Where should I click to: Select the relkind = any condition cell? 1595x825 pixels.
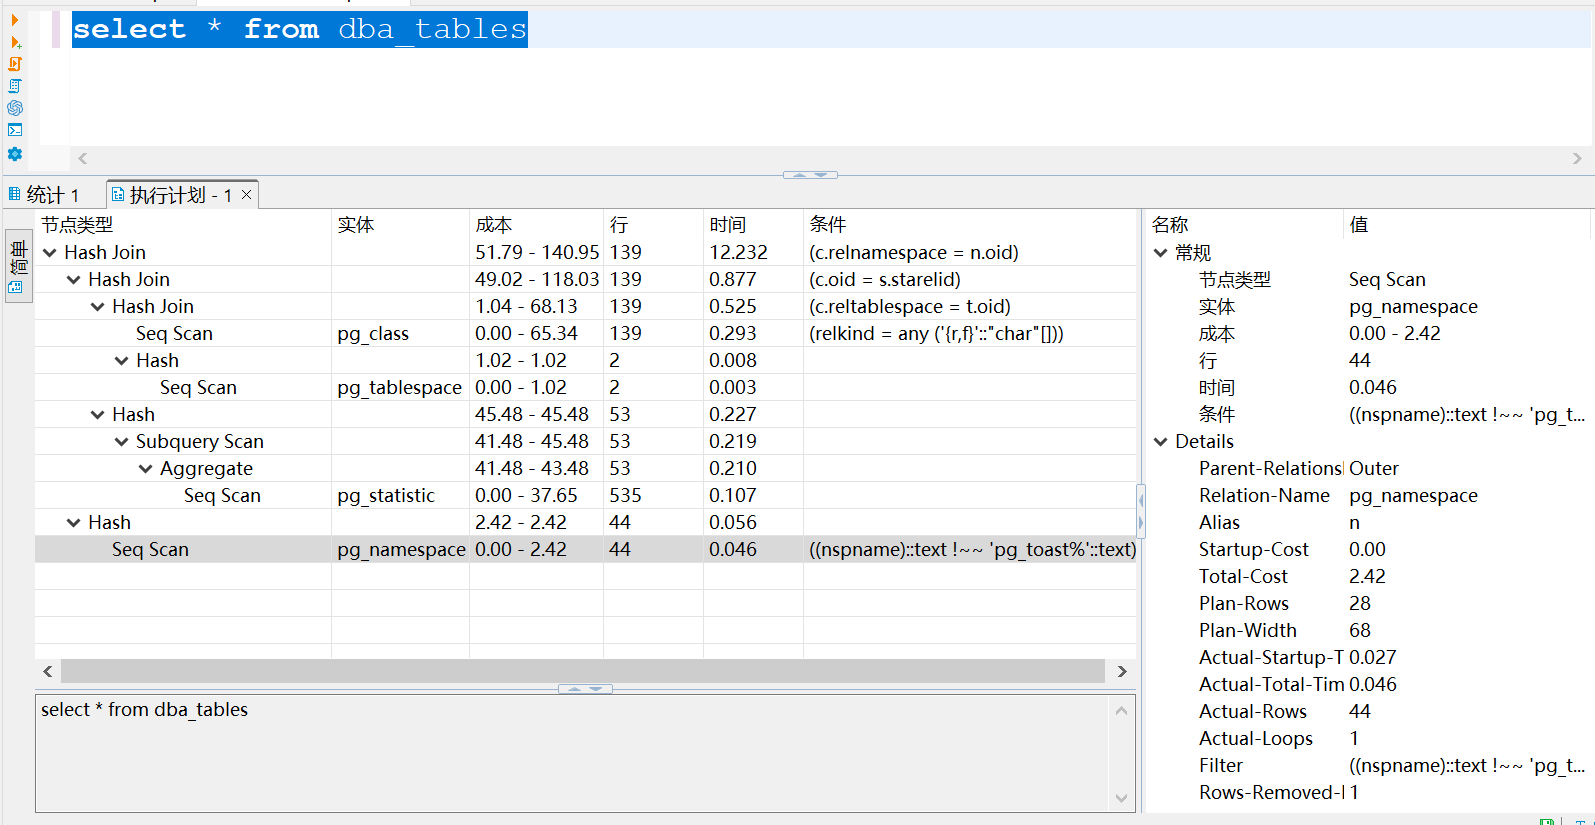pyautogui.click(x=970, y=334)
